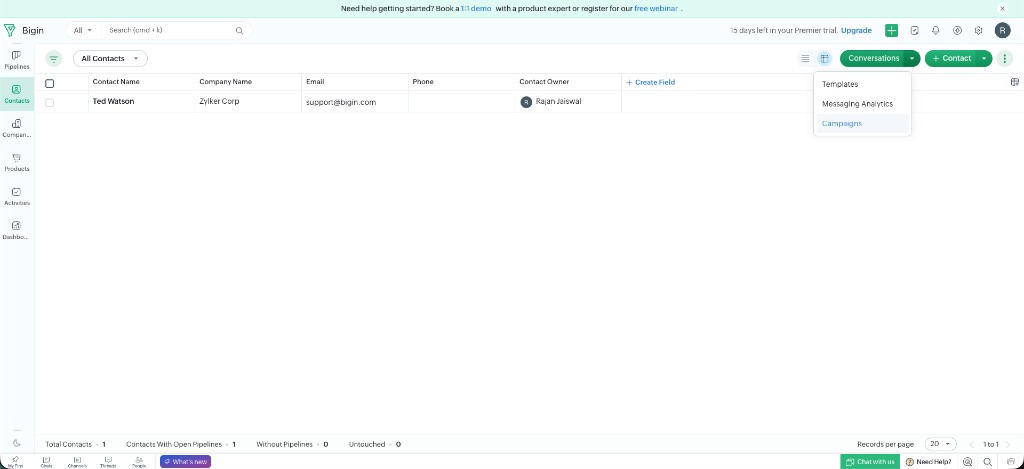1024x469 pixels.
Task: Open the three-dot more options menu
Action: point(1004,59)
